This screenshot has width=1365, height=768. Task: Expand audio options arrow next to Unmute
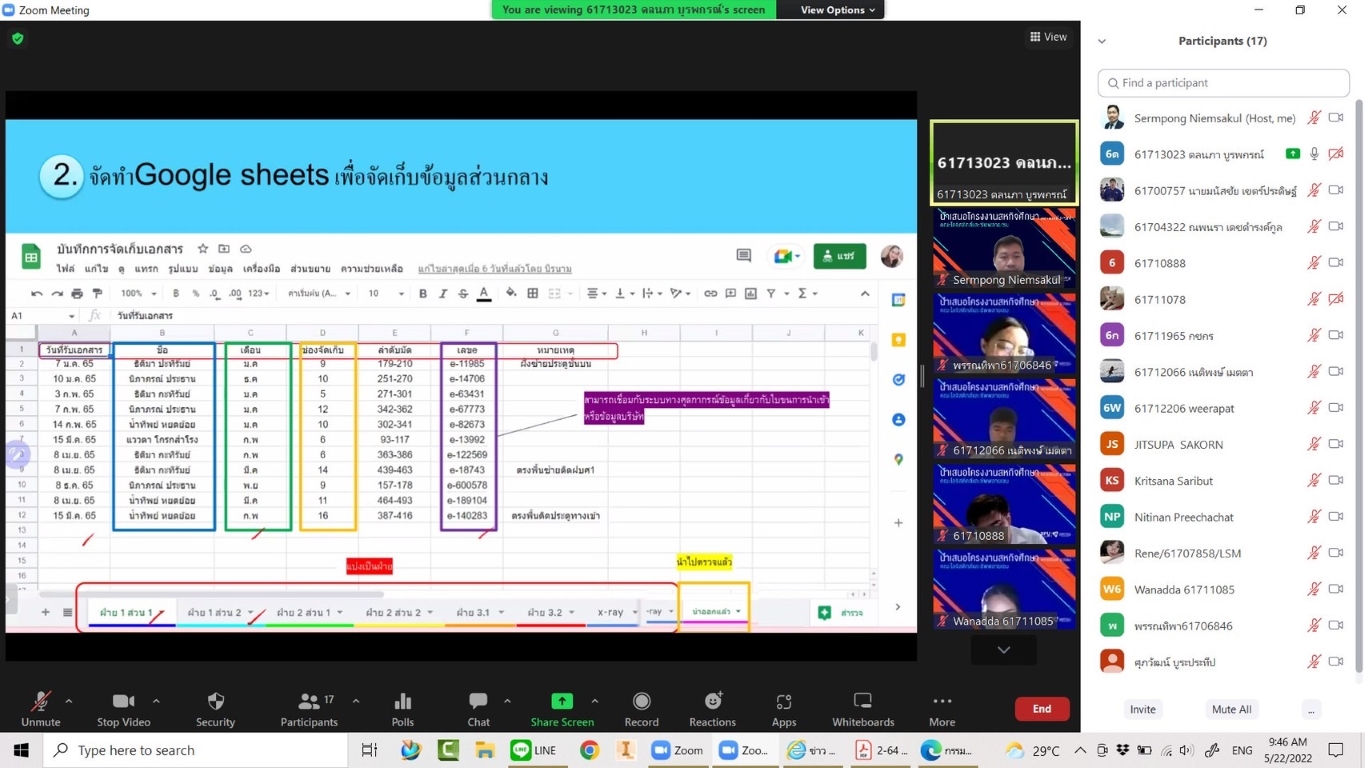(x=69, y=701)
